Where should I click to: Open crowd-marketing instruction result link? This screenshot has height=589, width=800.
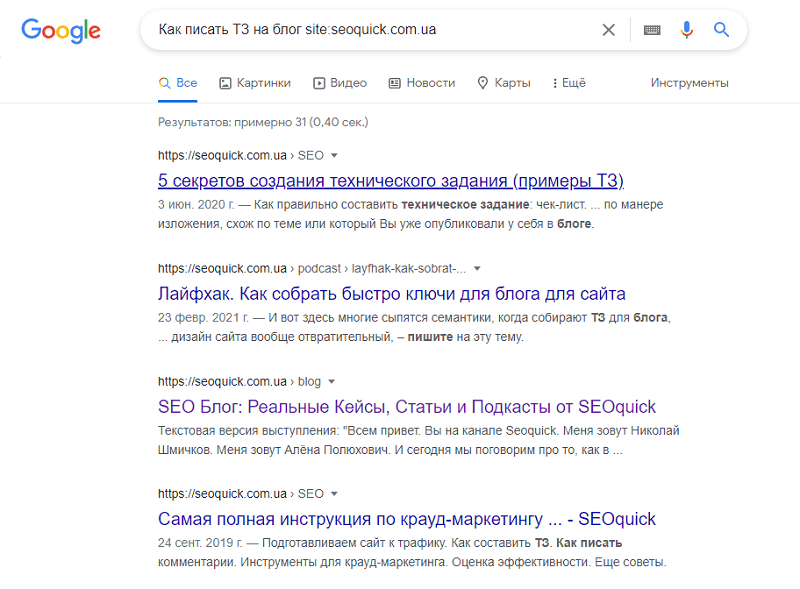click(x=406, y=519)
